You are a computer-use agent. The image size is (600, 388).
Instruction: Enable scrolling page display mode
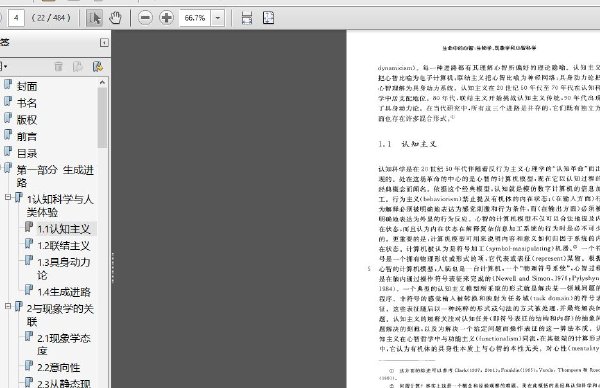coord(247,18)
